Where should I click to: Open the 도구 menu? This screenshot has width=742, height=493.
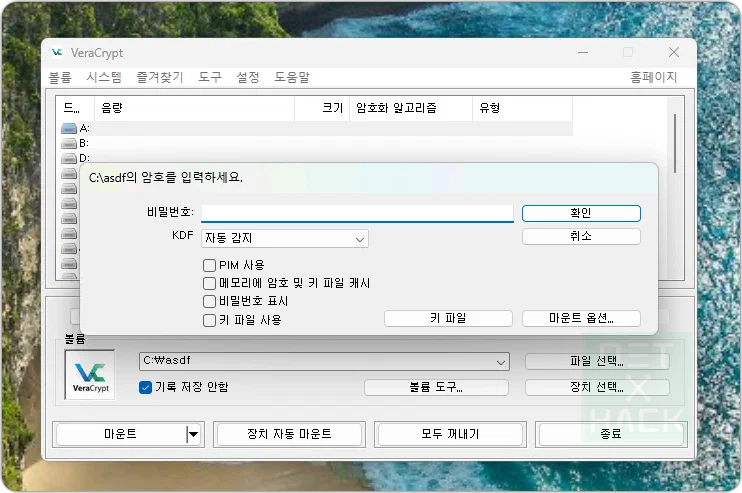coord(210,77)
